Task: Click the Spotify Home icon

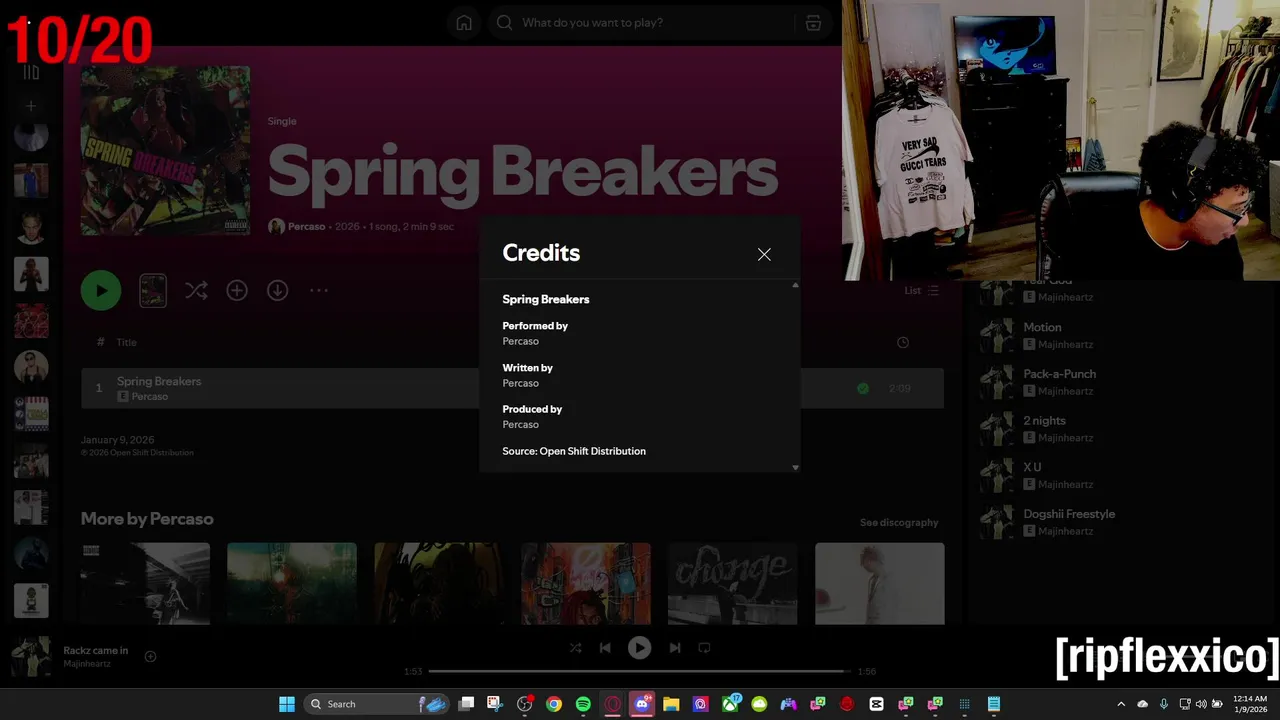Action: [x=464, y=23]
